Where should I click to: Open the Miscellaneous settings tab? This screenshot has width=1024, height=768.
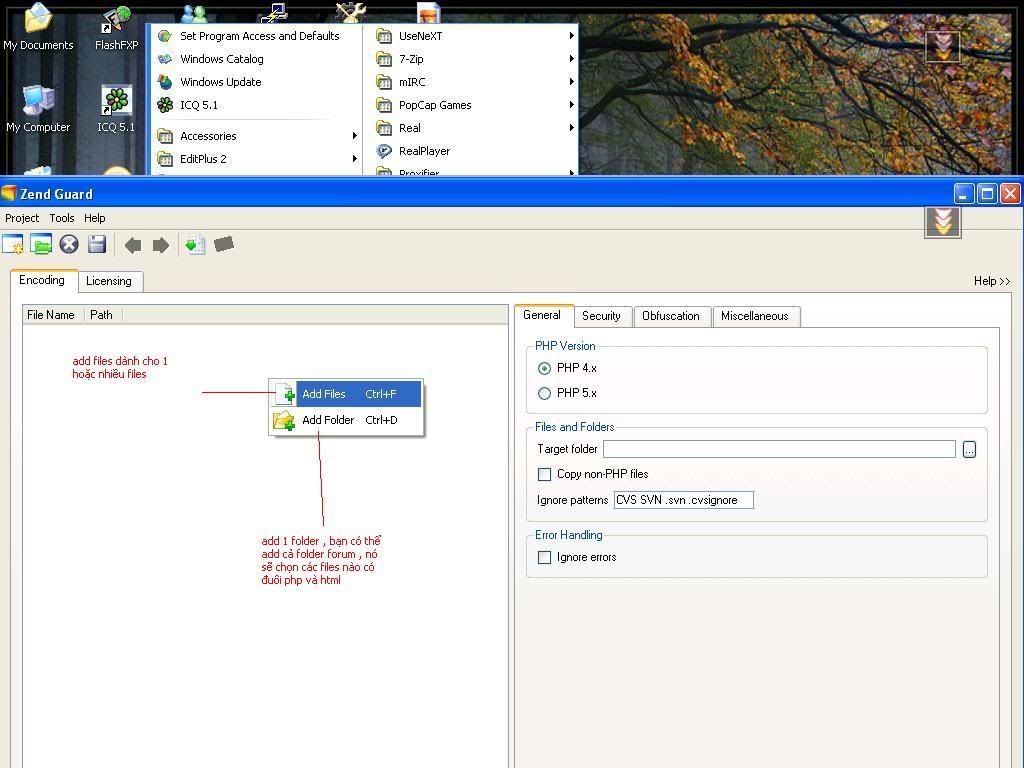tap(755, 316)
